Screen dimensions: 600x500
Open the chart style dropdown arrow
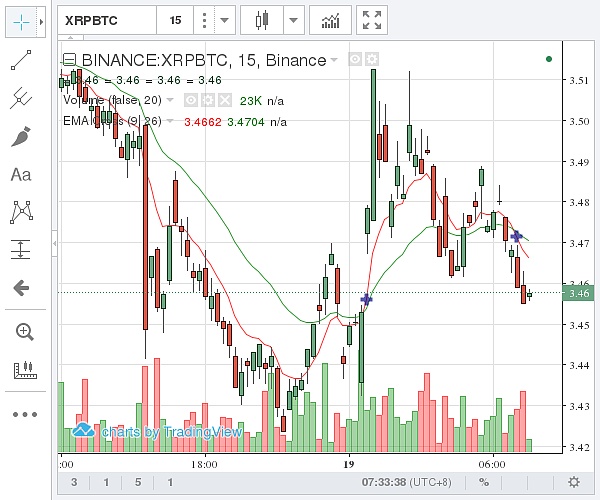pos(293,20)
